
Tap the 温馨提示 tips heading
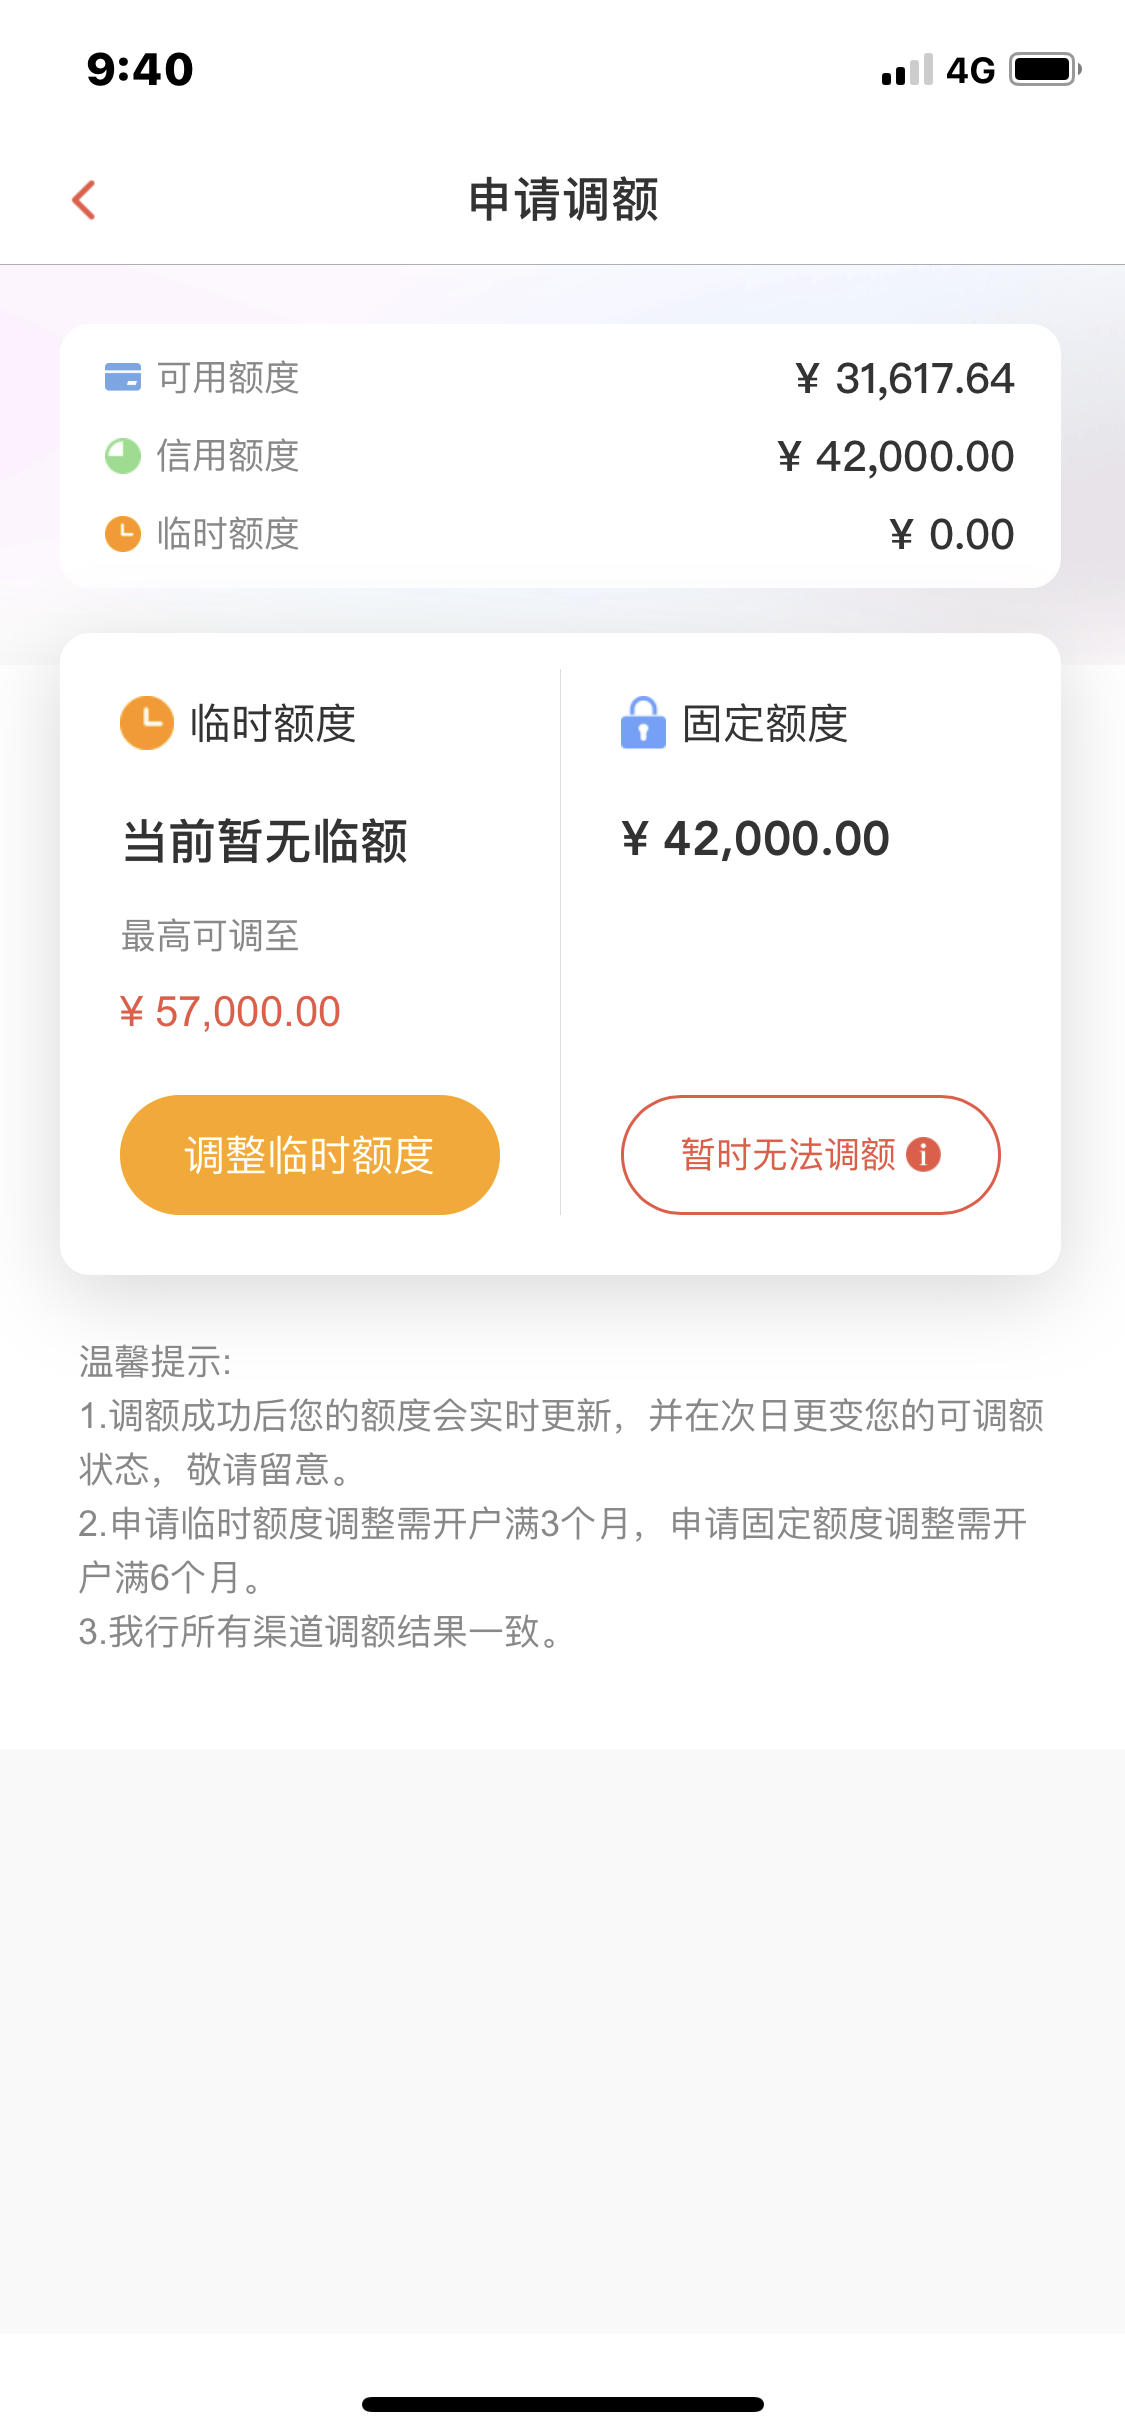point(155,1362)
